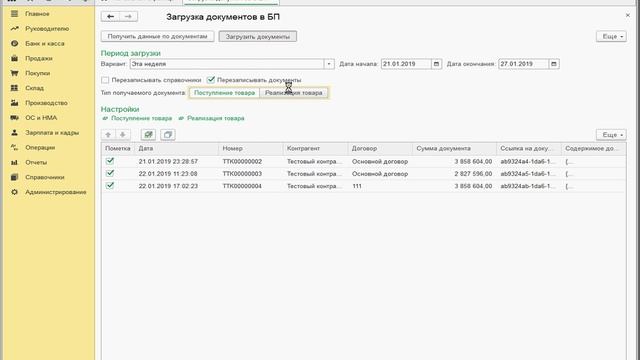Move row down with the down arrow
The height and width of the screenshot is (360, 640).
point(122,135)
